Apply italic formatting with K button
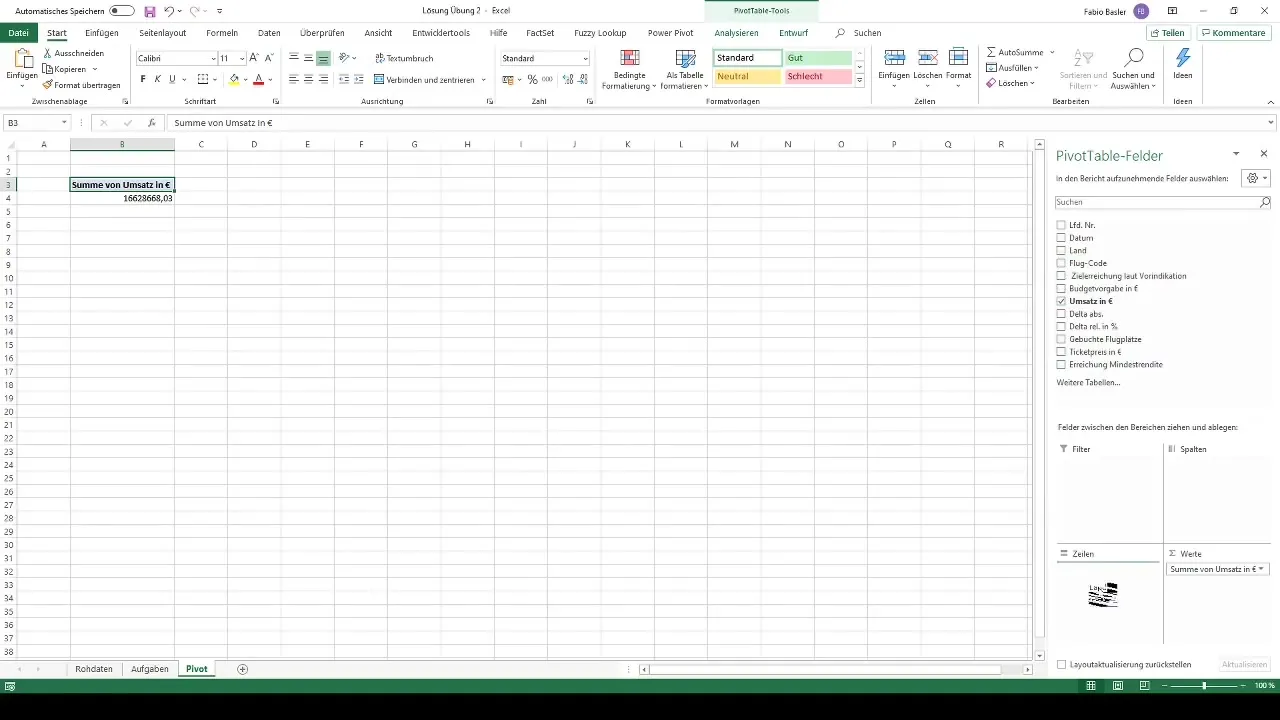 click(x=157, y=79)
